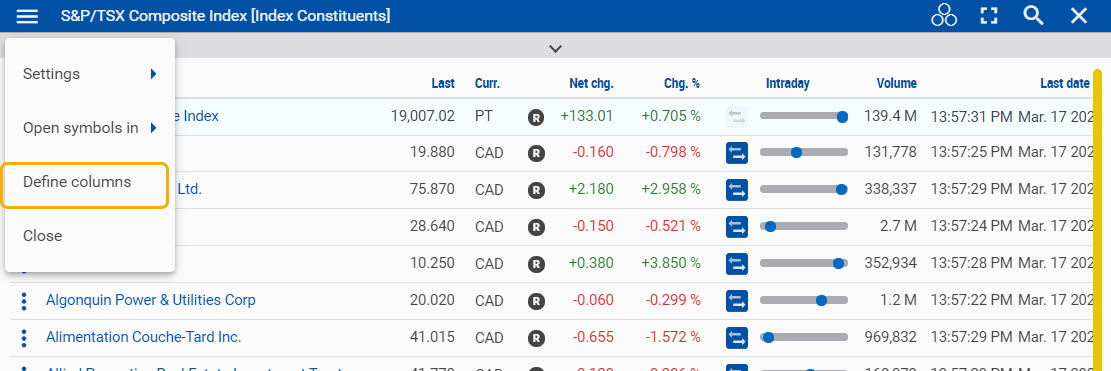Click the greyed trade arrows in the 19,007.02 row
Image resolution: width=1111 pixels, height=371 pixels.
[737, 117]
